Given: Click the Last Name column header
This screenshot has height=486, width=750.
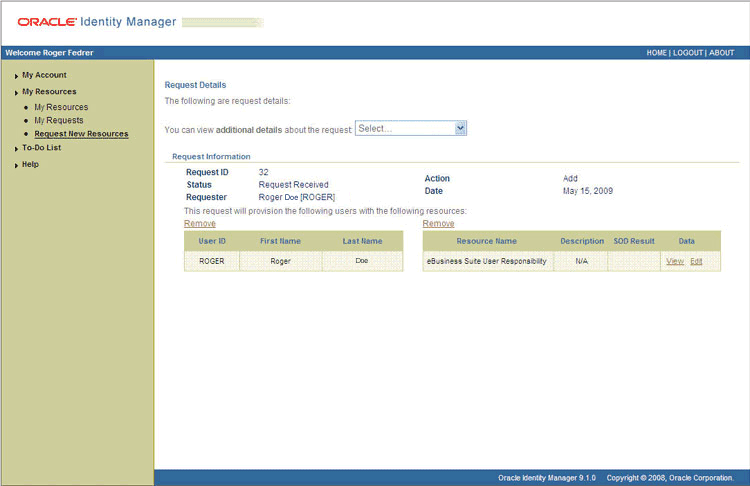Looking at the screenshot, I should coord(362,241).
